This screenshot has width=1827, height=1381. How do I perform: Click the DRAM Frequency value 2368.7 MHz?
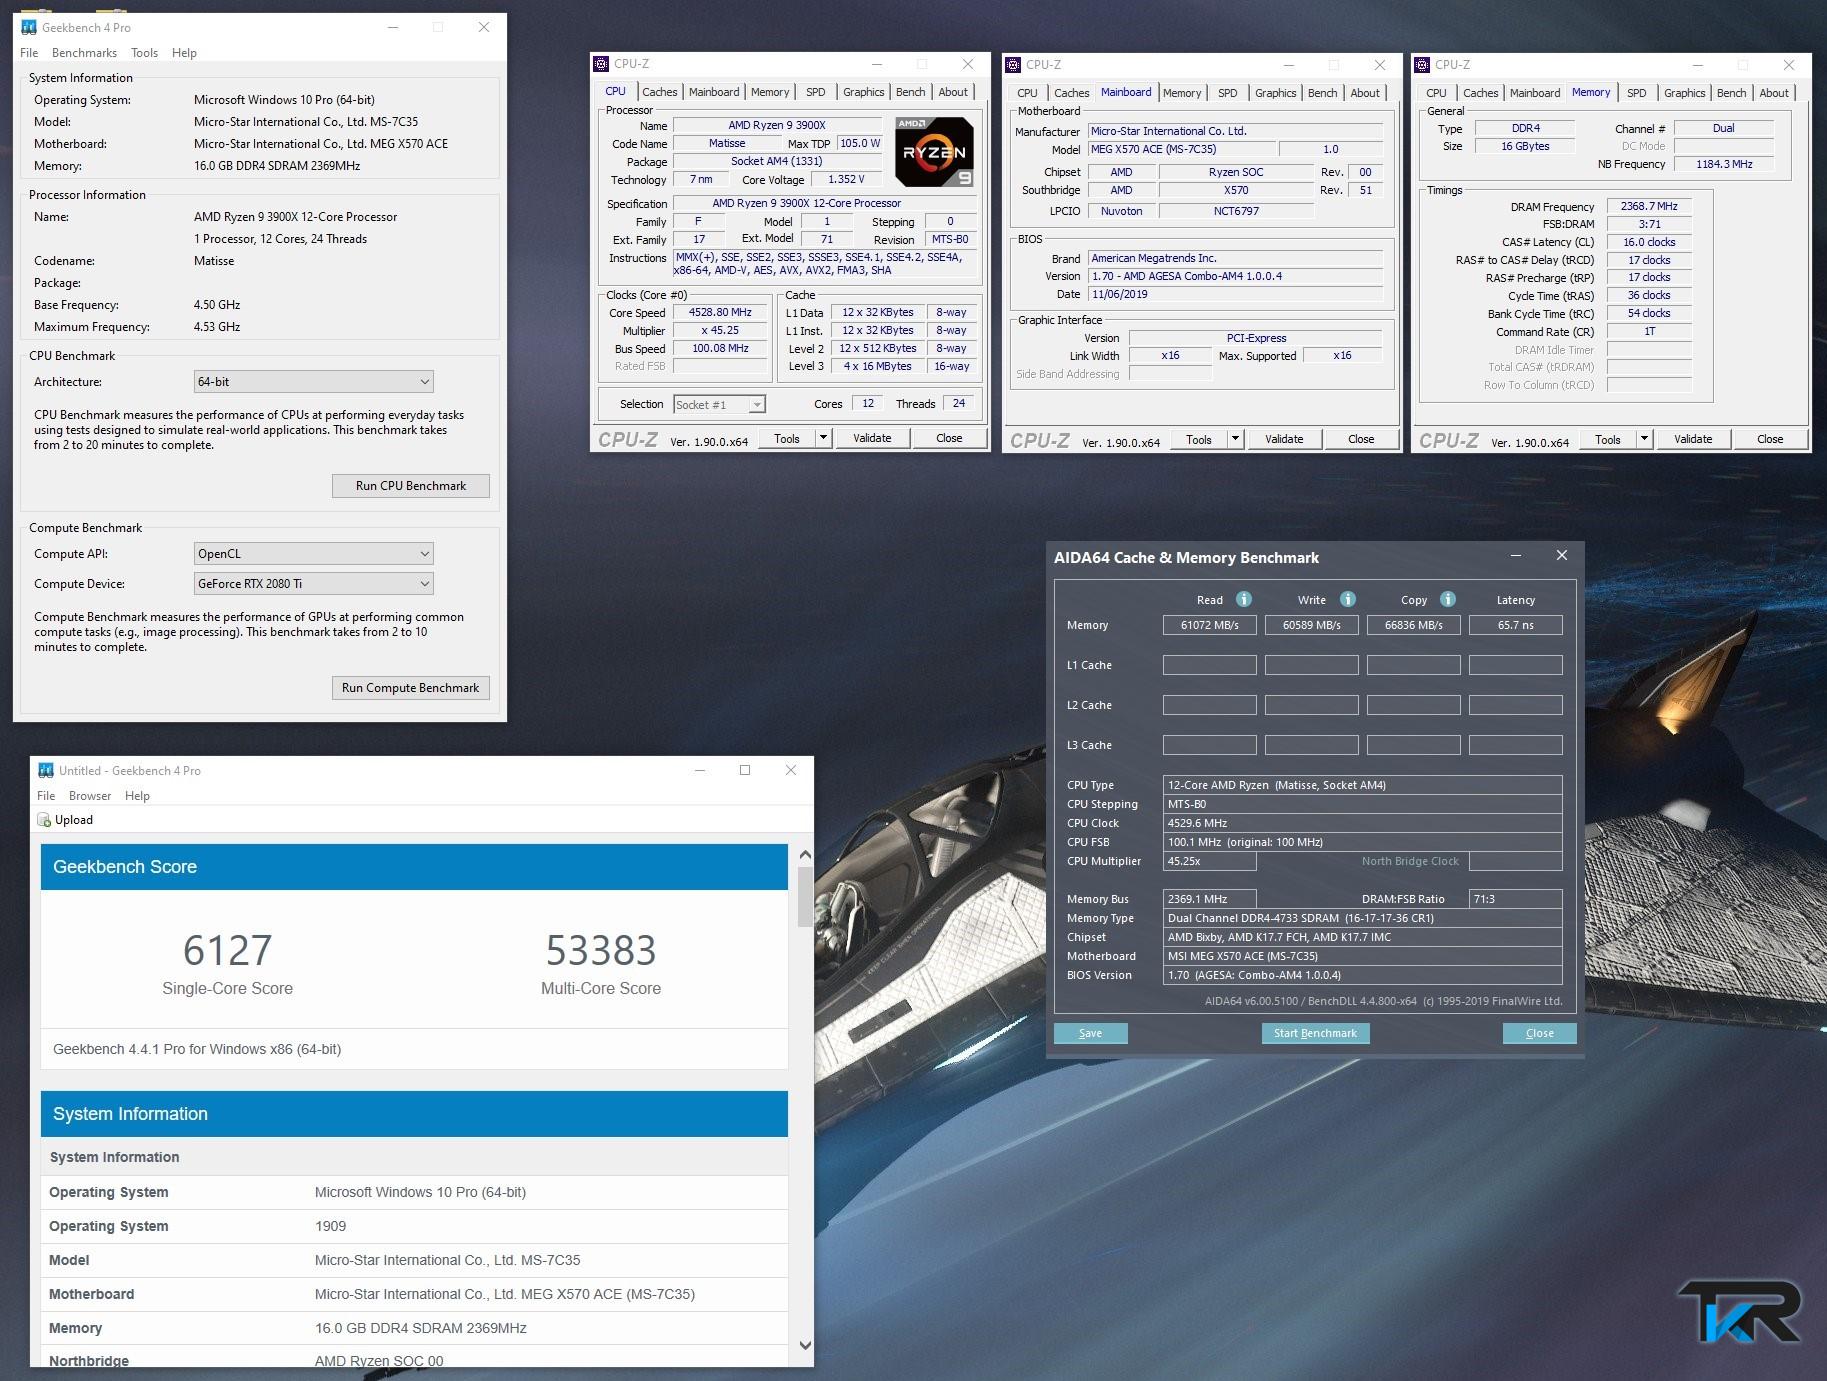point(1649,206)
